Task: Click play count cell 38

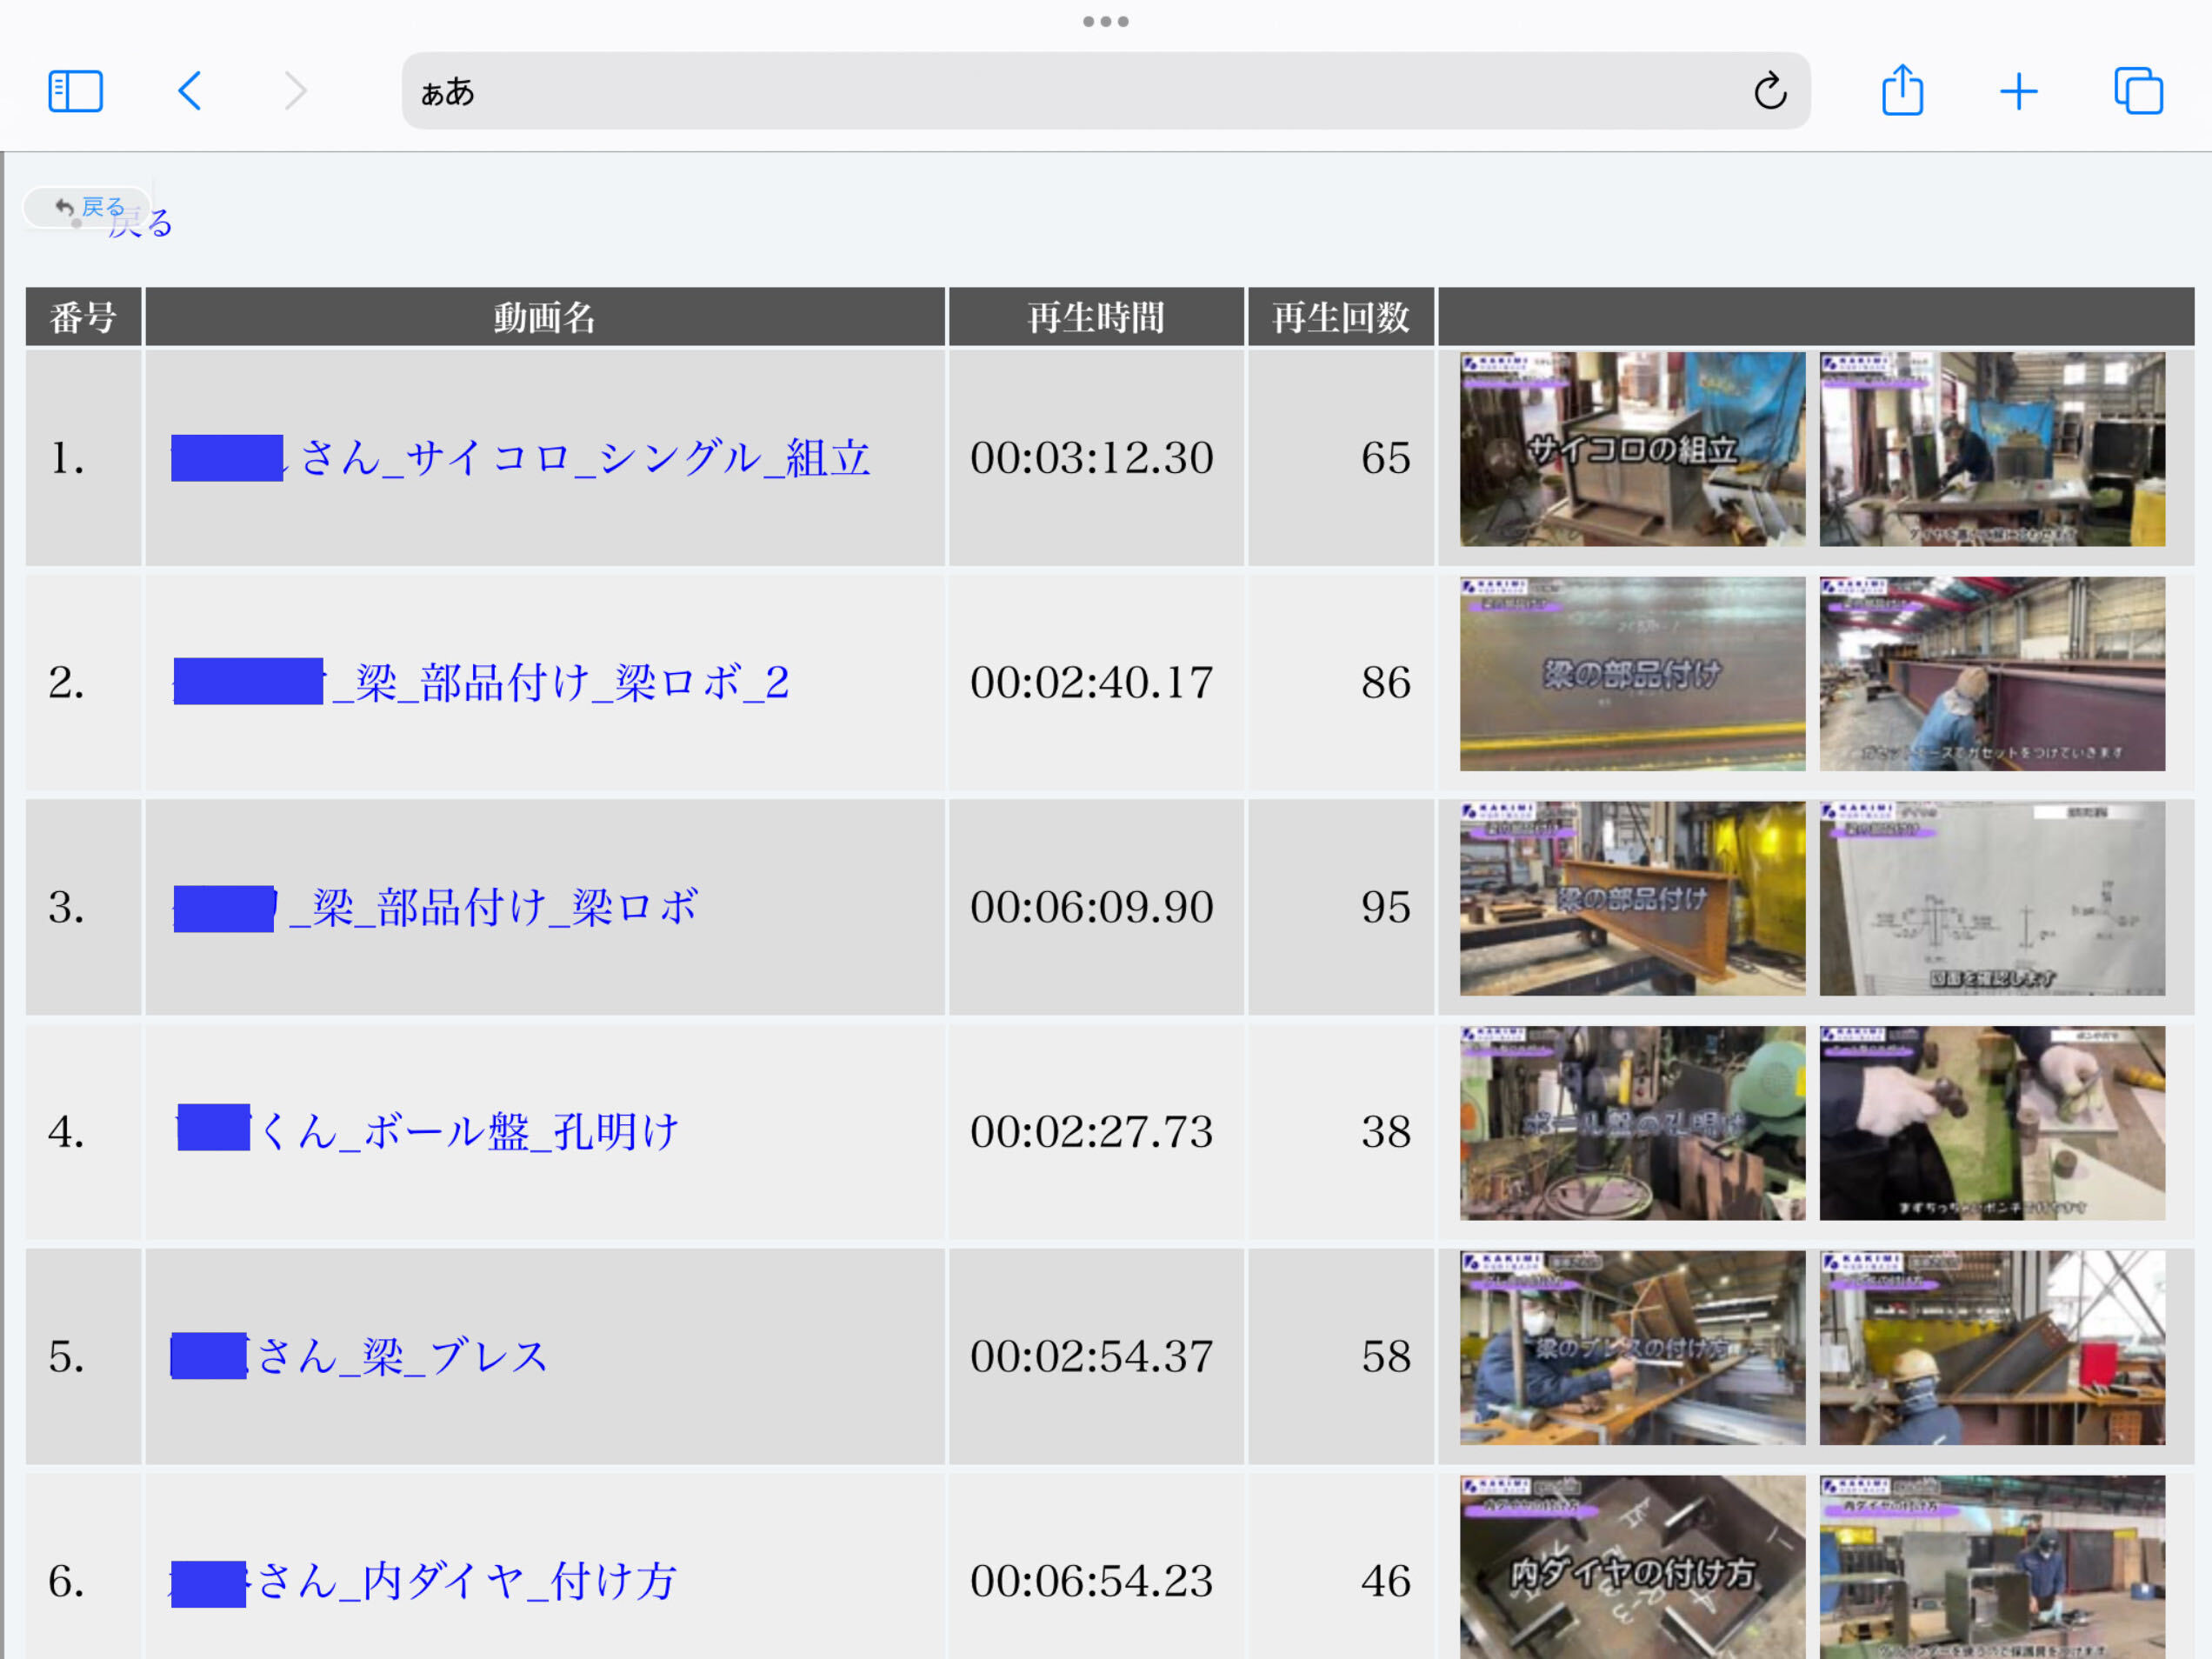Action: [x=1341, y=1131]
